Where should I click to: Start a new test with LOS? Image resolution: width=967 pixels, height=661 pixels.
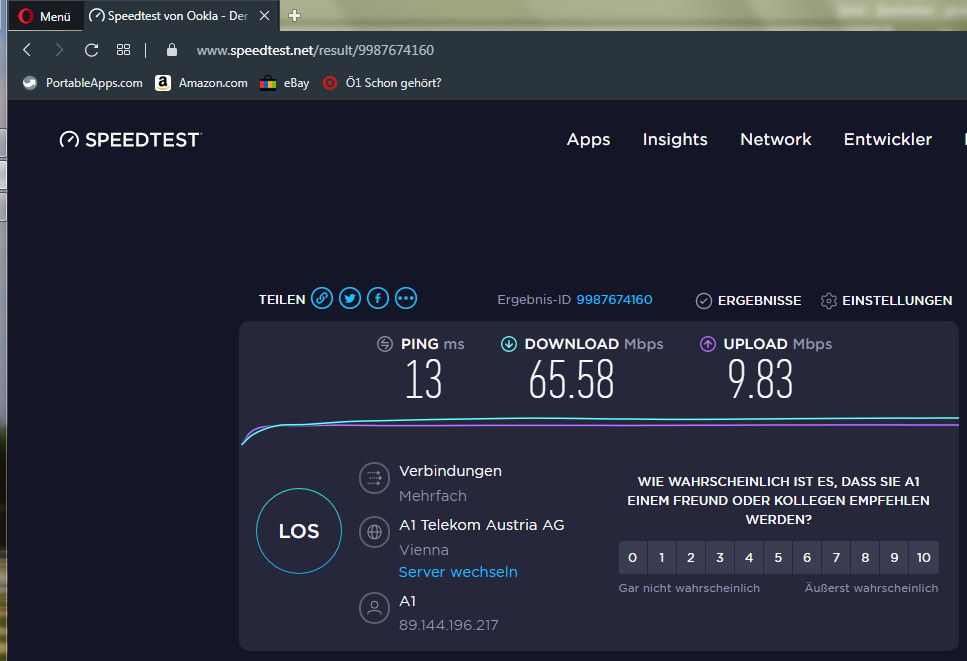point(299,531)
